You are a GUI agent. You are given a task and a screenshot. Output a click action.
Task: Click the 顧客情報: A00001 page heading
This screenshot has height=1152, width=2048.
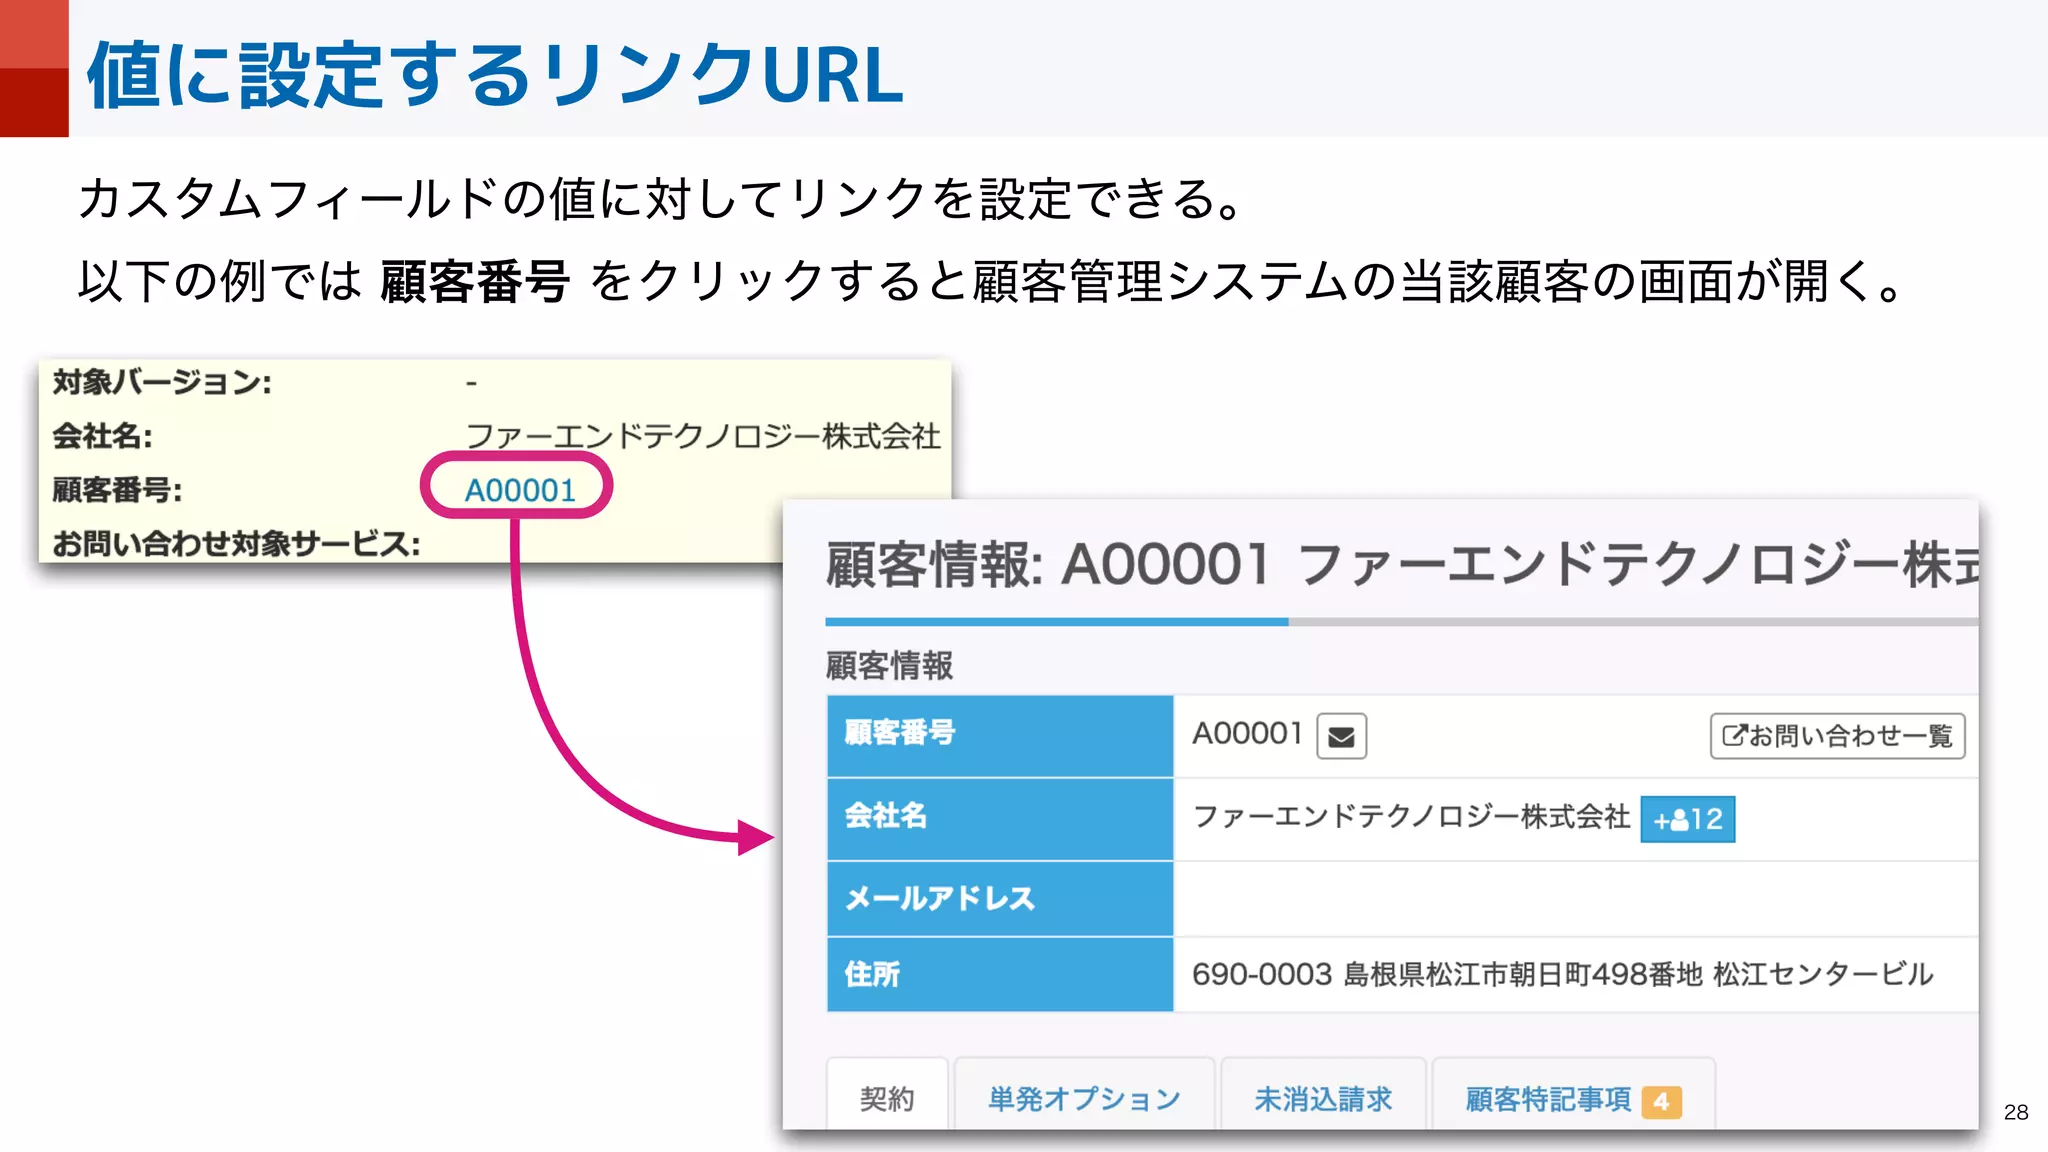(x=1401, y=565)
